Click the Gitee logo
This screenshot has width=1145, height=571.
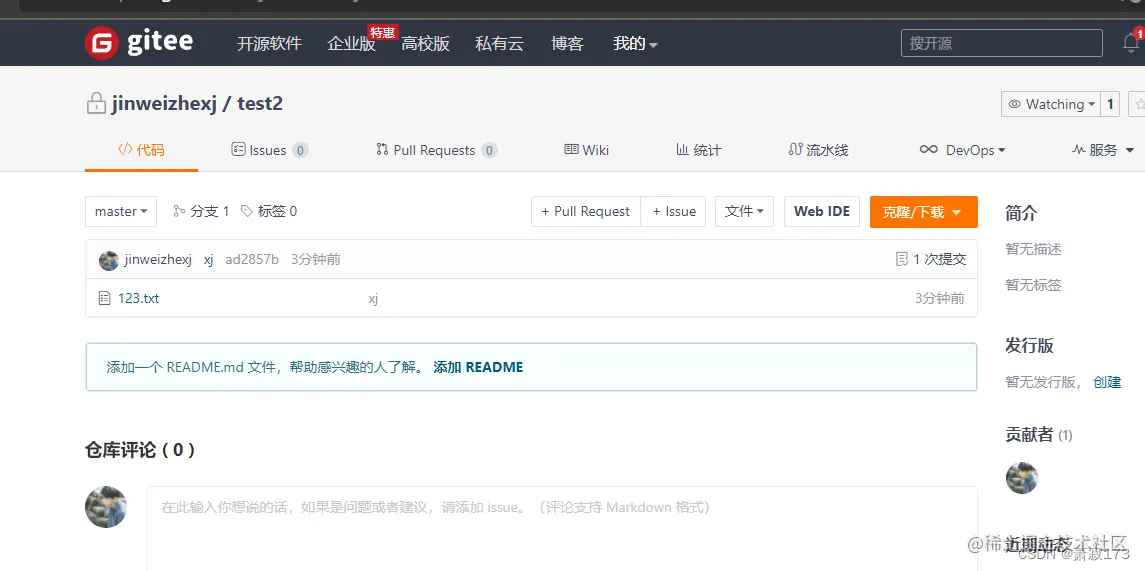point(139,43)
